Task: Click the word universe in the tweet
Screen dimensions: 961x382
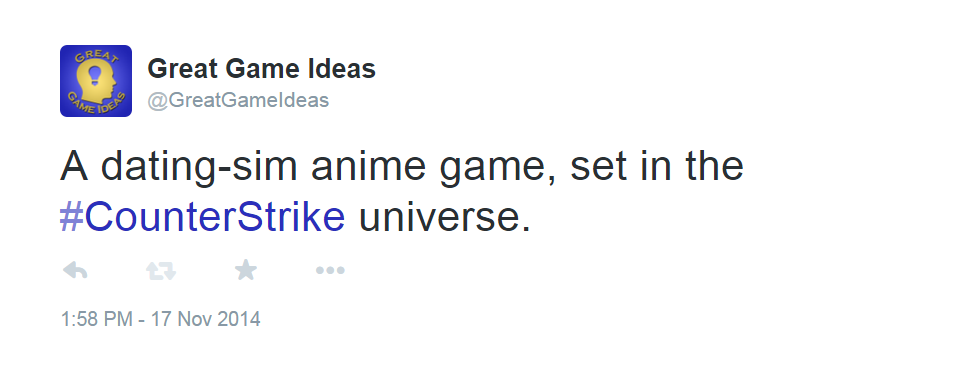Action: [x=439, y=217]
